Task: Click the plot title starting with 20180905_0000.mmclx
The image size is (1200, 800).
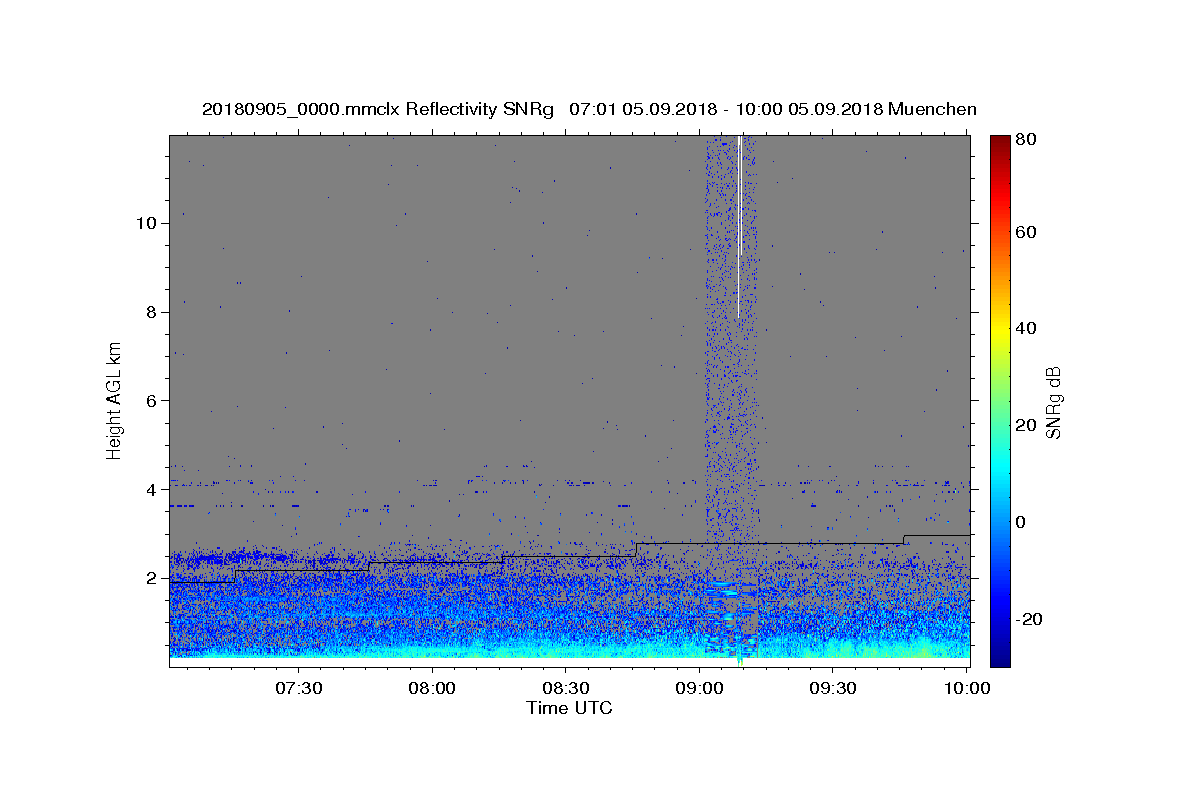Action: tap(589, 109)
